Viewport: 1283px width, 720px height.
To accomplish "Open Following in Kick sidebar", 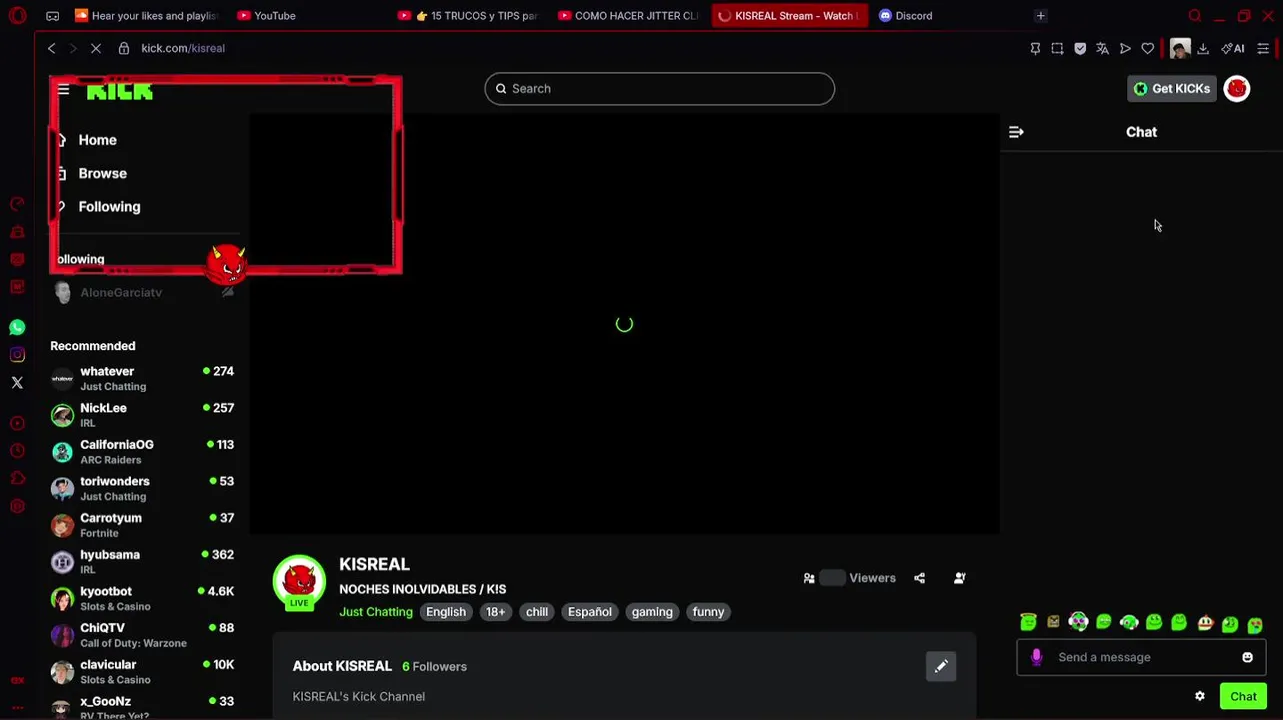I will [x=109, y=206].
